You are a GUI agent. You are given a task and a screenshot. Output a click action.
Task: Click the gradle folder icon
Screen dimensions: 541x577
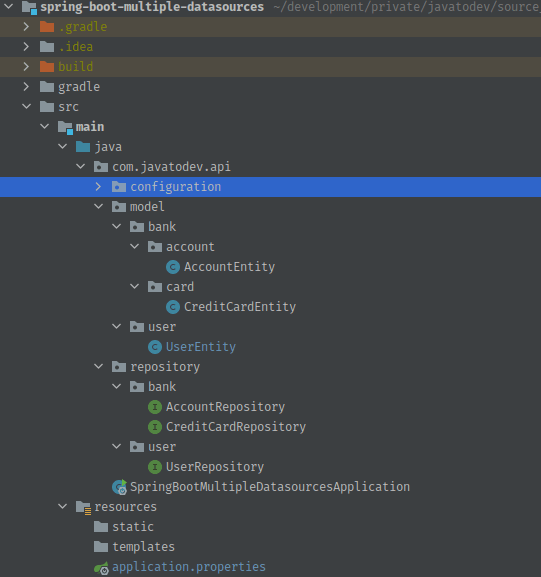click(47, 87)
